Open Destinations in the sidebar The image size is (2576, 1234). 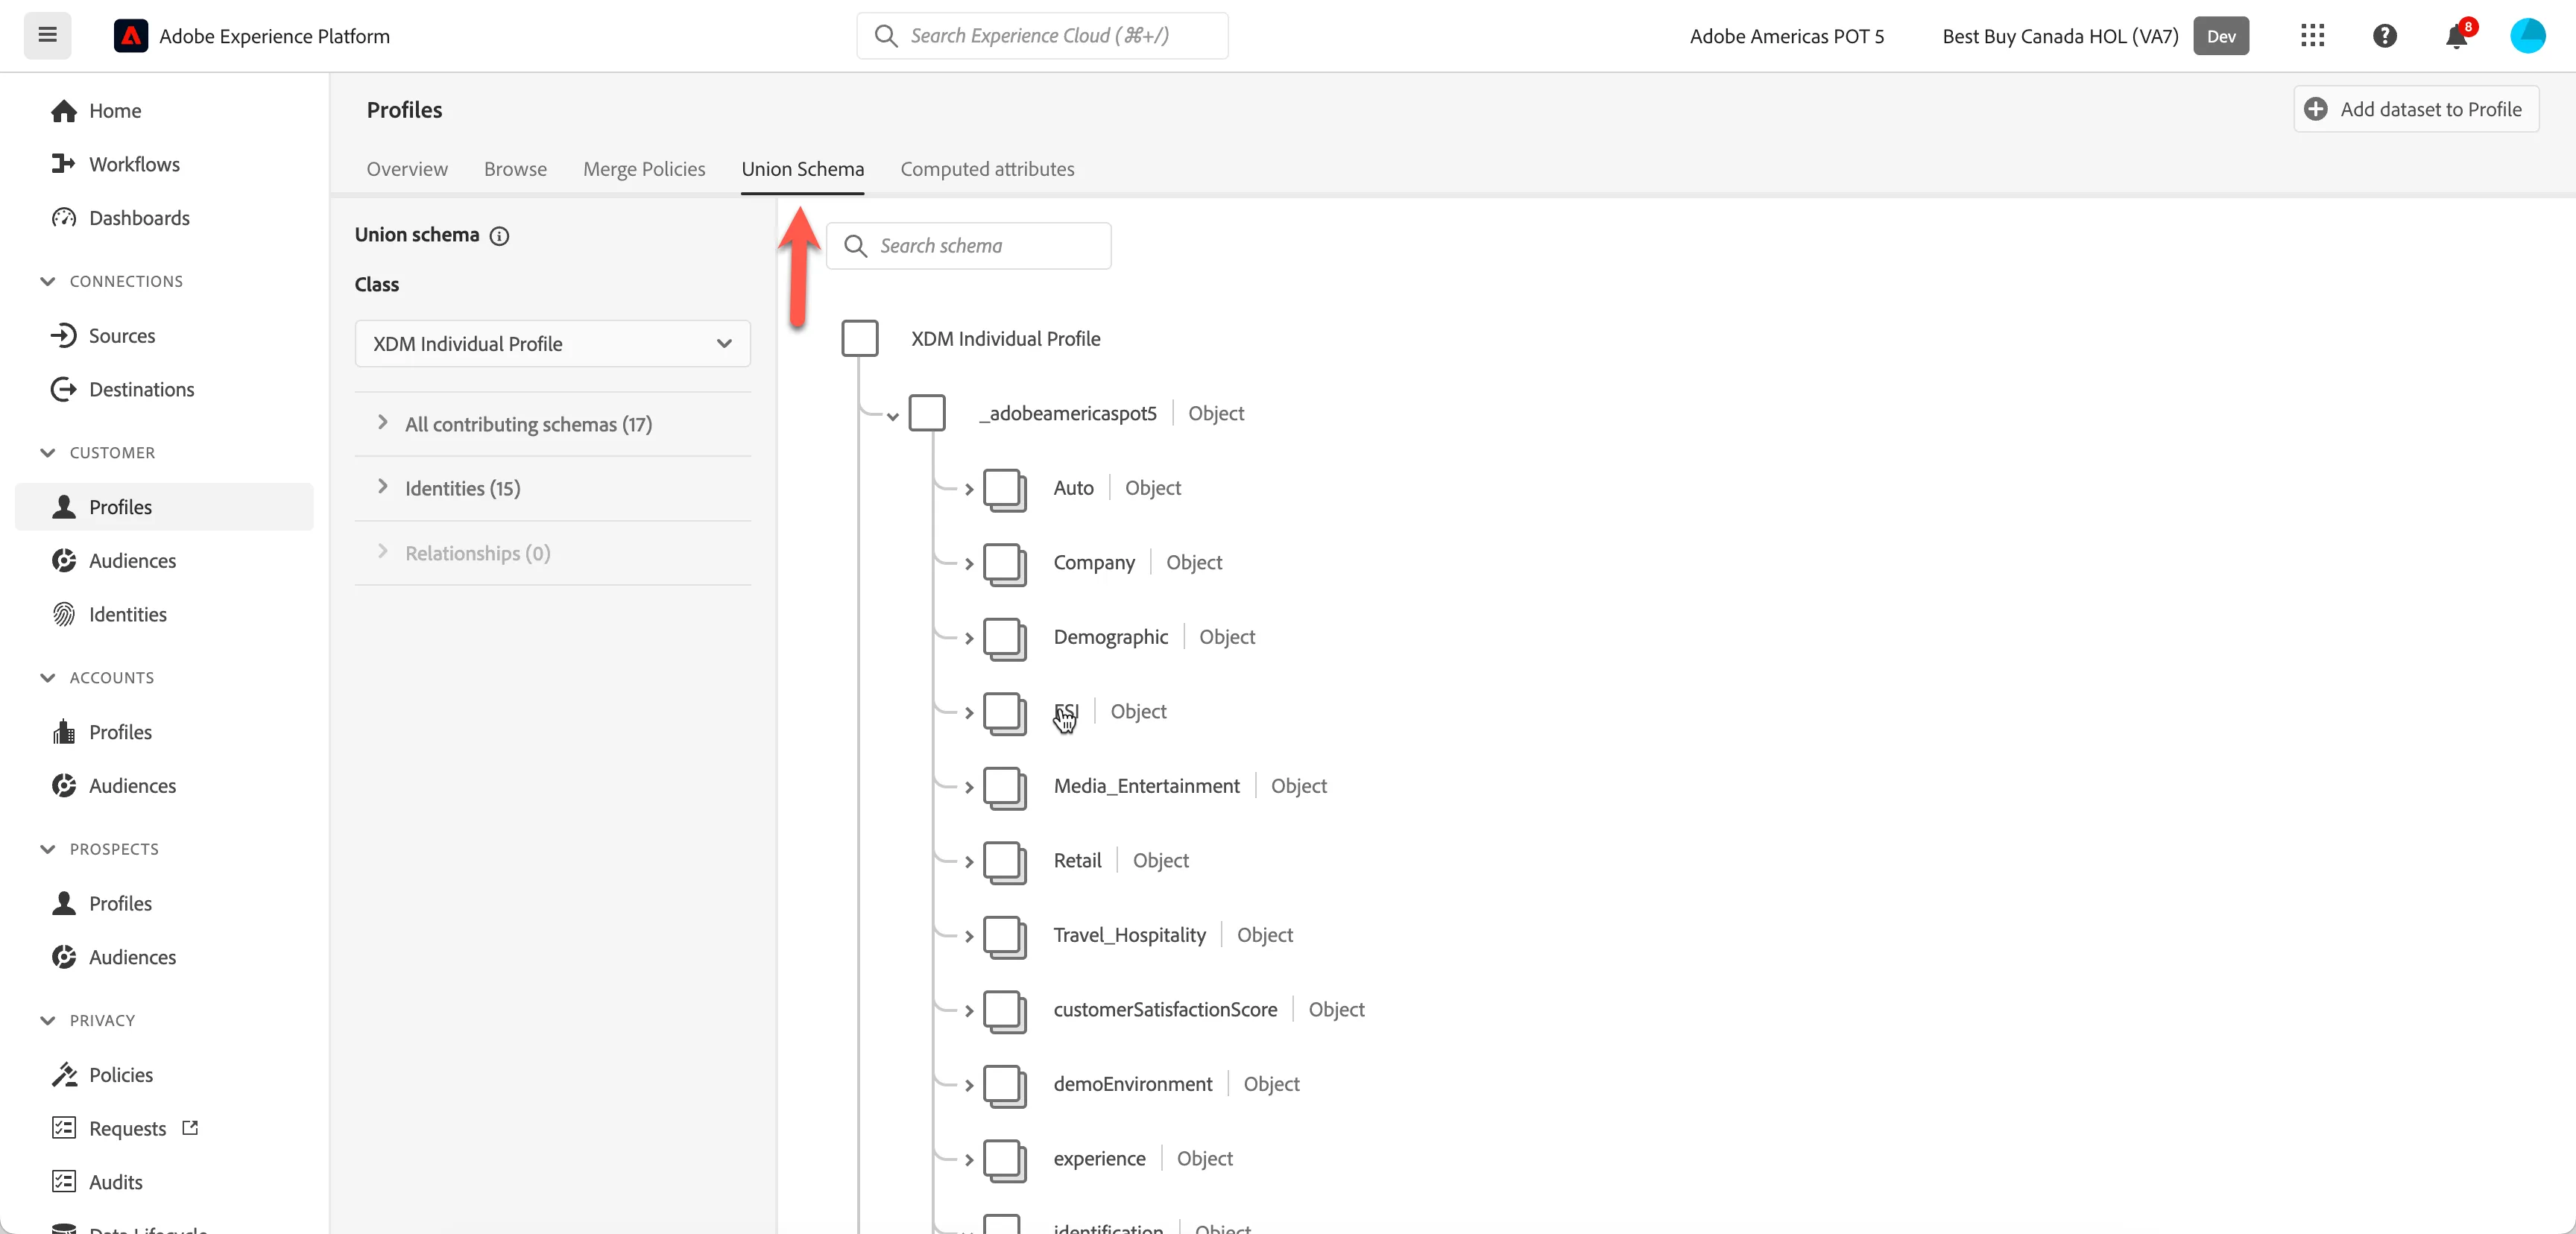click(142, 389)
